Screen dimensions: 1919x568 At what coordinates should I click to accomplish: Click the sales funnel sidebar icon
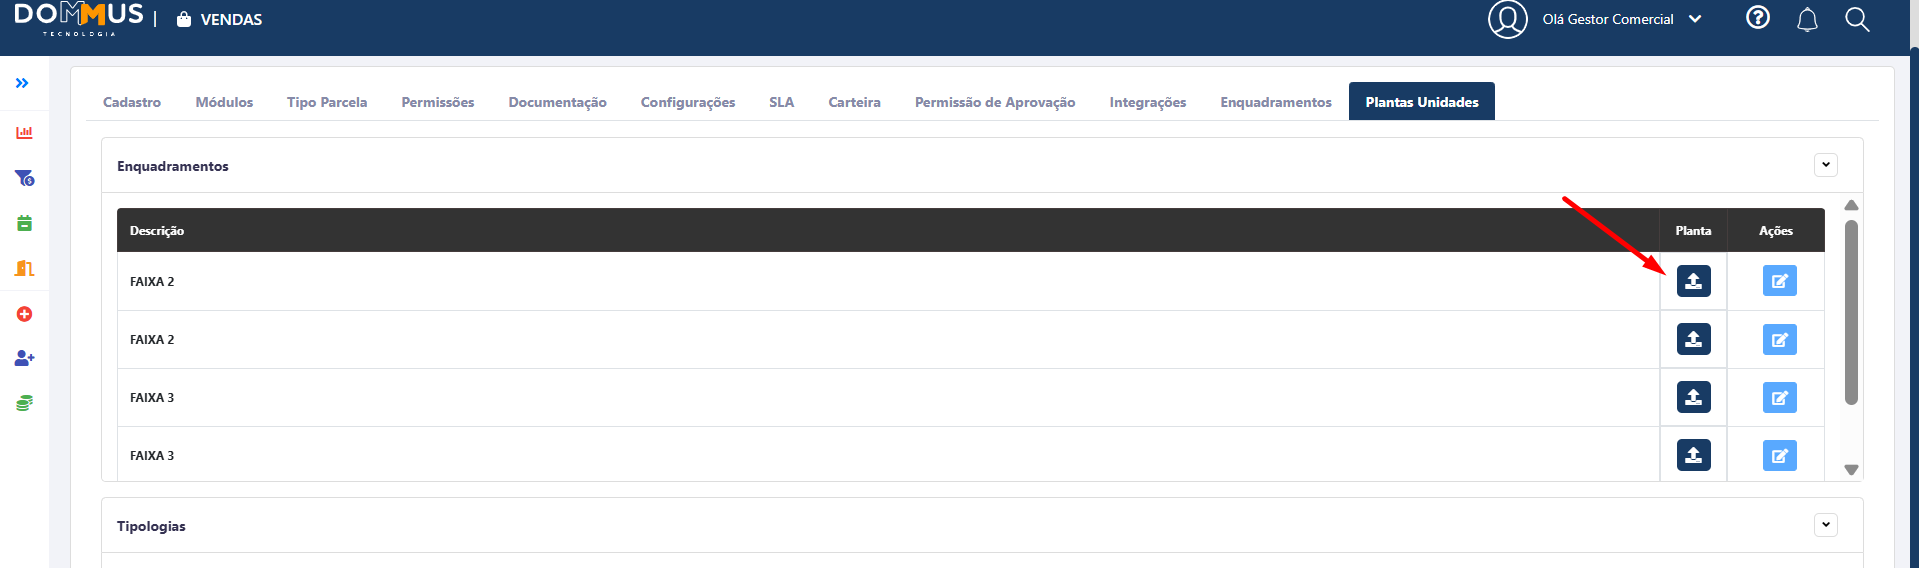coord(24,178)
